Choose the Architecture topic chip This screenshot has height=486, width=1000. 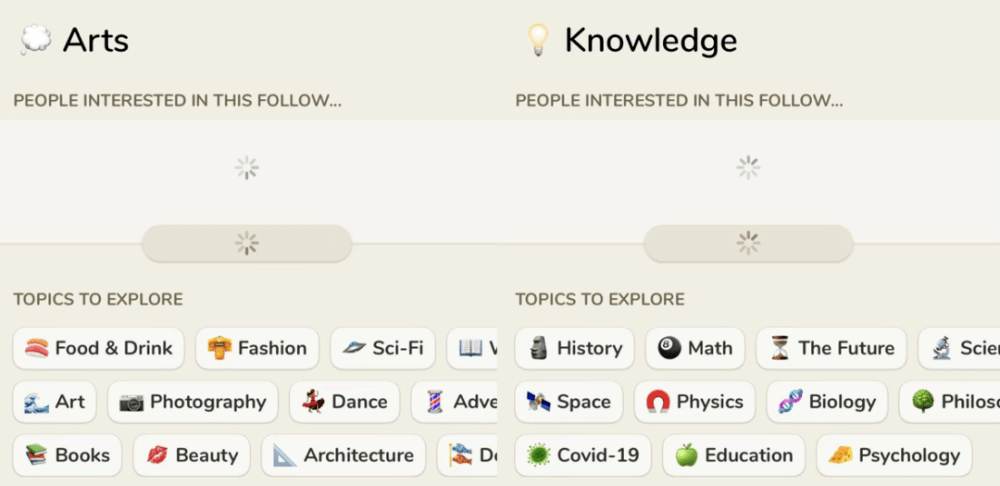point(343,455)
